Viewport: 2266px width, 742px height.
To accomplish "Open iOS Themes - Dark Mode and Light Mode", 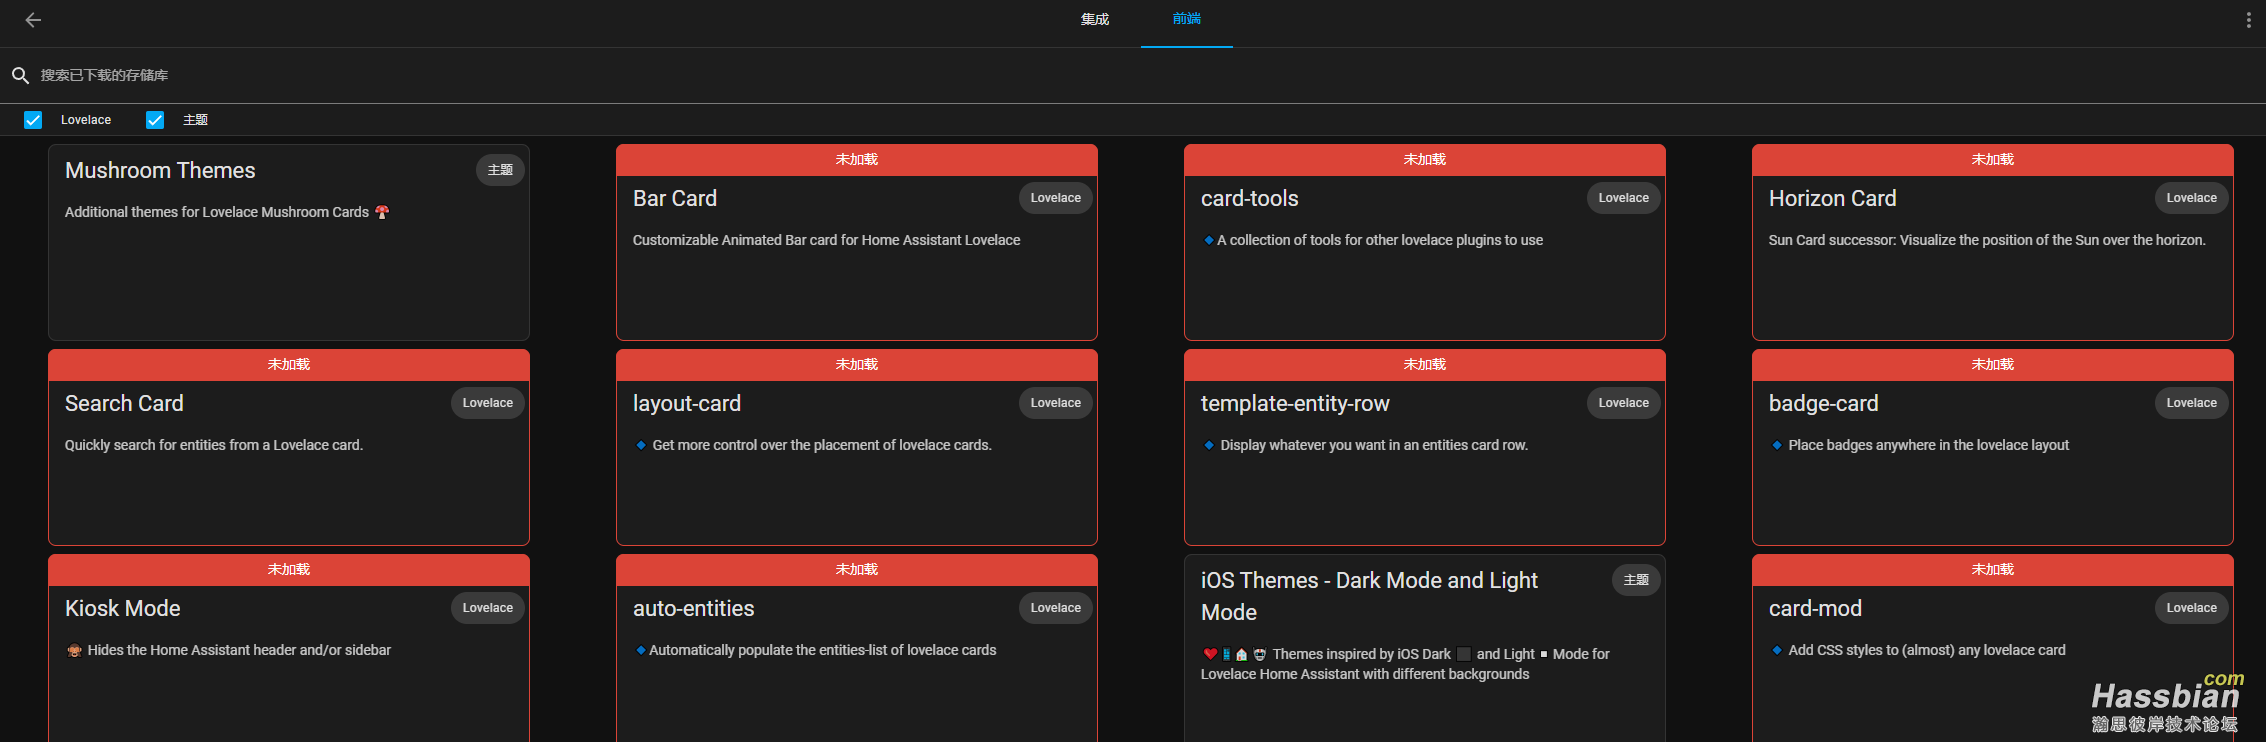I will [1425, 648].
